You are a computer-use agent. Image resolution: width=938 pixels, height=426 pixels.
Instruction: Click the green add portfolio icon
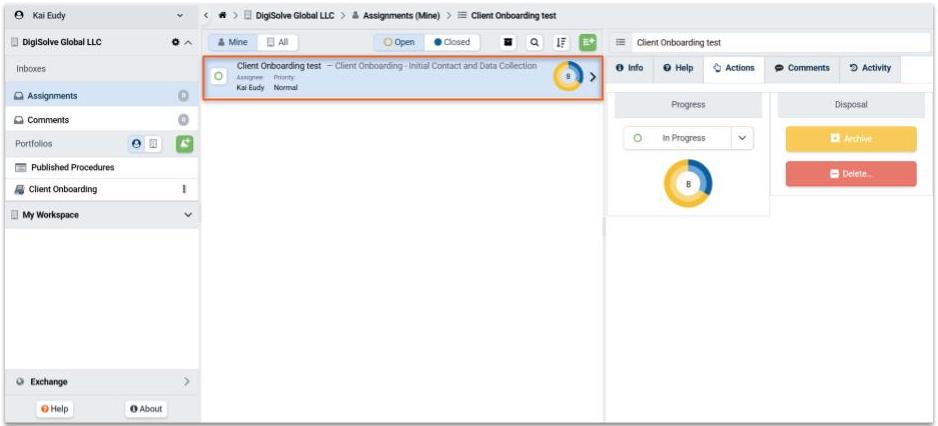coord(184,144)
